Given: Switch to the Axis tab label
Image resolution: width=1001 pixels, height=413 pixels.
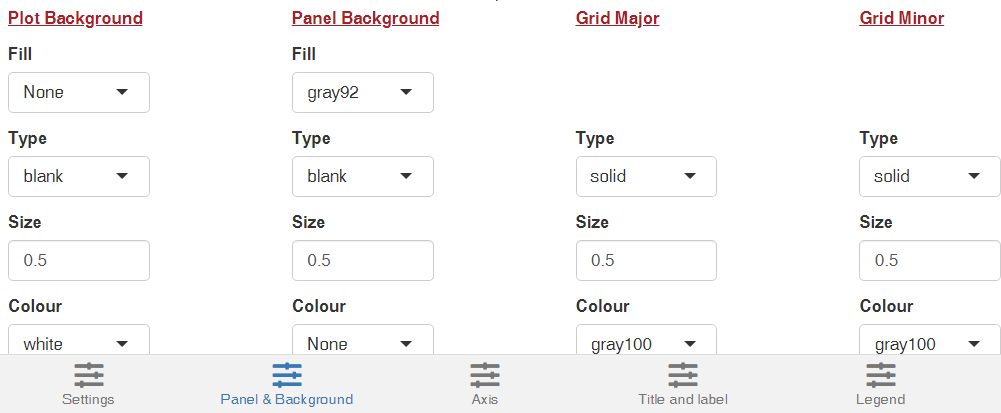Looking at the screenshot, I should pyautogui.click(x=485, y=400).
